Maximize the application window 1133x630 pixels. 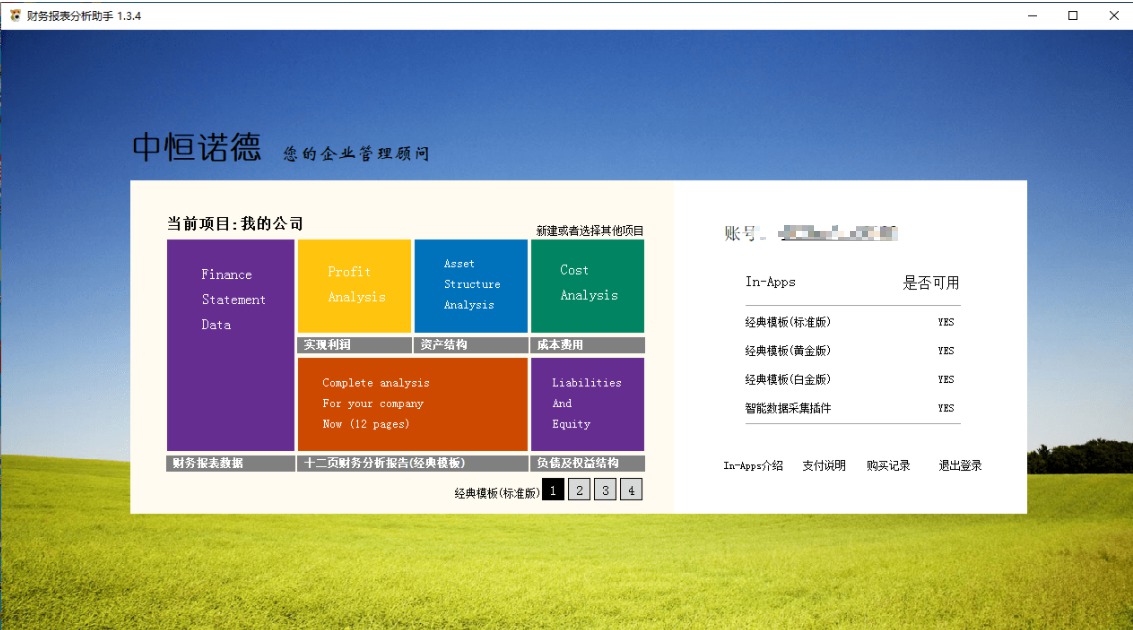pos(1073,15)
